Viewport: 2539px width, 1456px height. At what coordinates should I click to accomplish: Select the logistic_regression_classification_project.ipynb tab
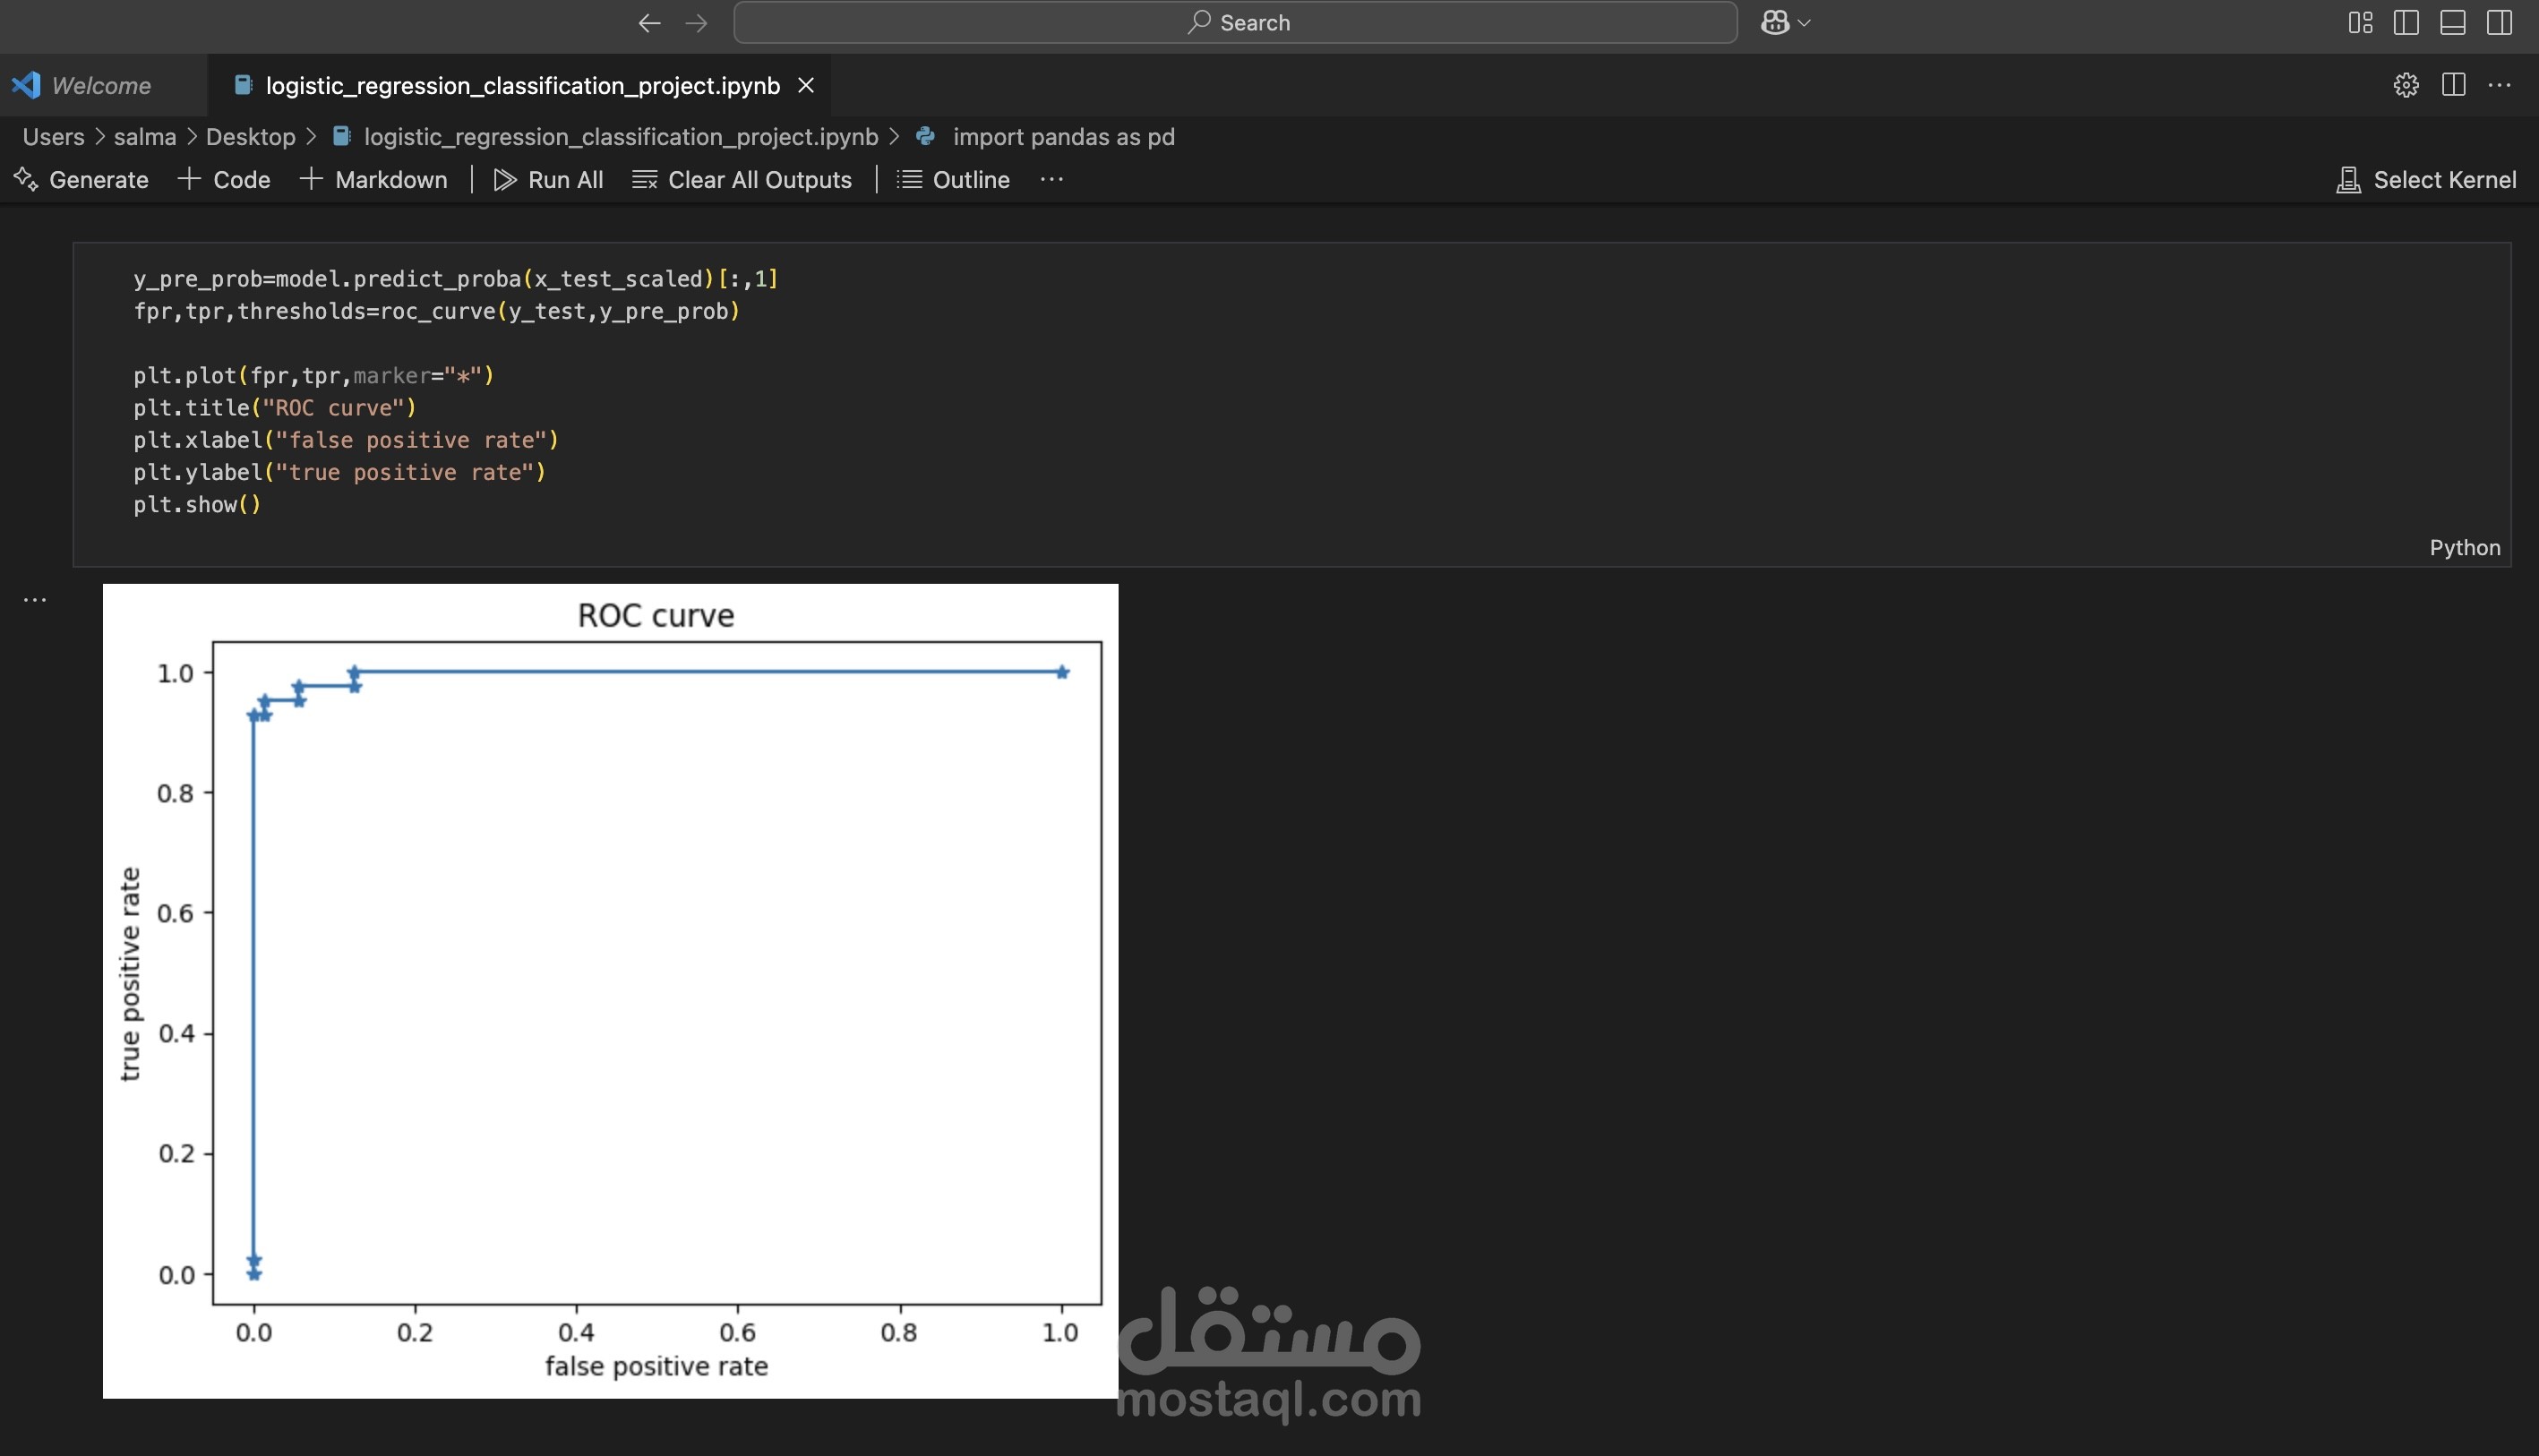520,85
